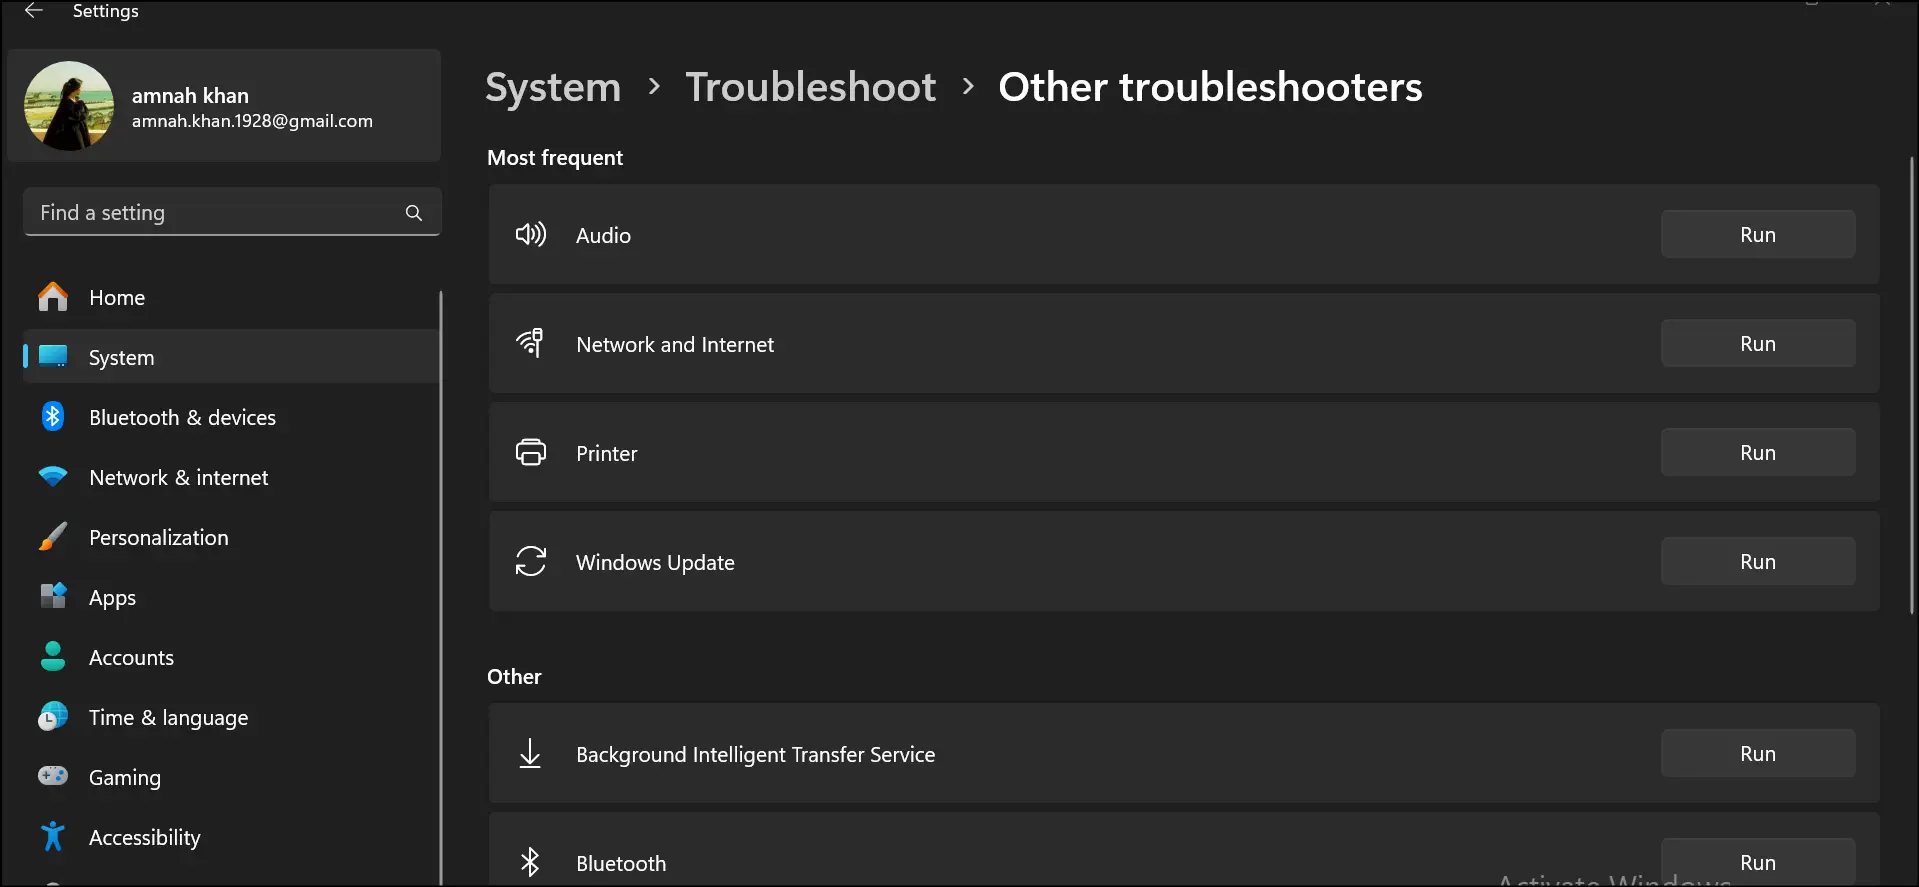Viewport: 1919px width, 887px height.
Task: Run Background Intelligent Transfer Service troubleshooter
Action: point(1758,754)
